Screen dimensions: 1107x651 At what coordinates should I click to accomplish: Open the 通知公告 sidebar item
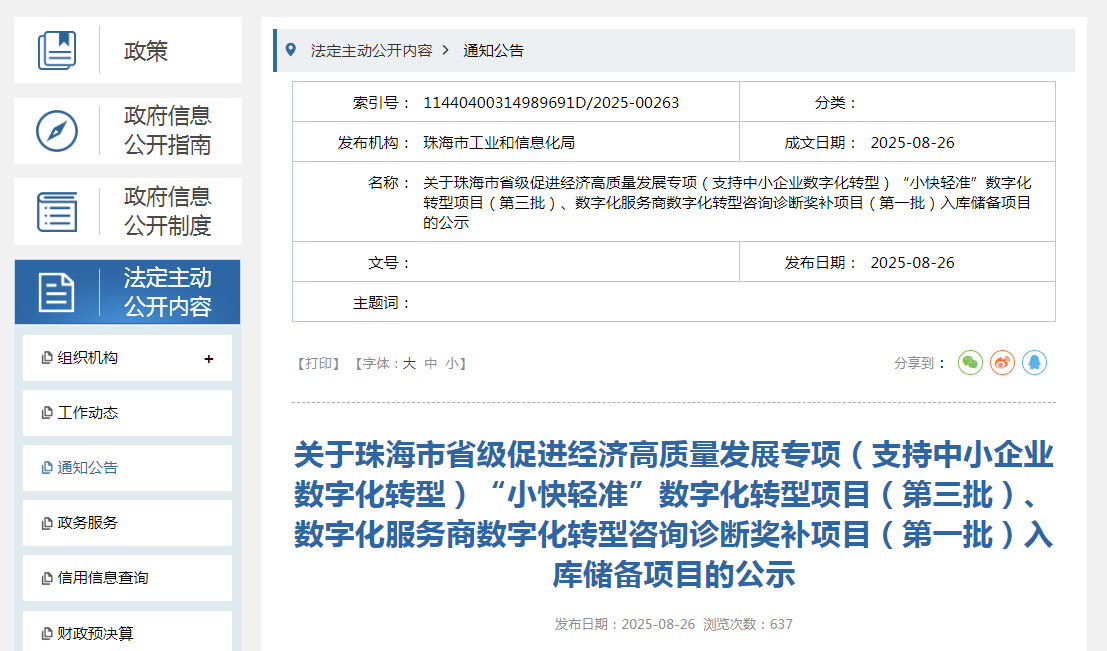pos(88,468)
